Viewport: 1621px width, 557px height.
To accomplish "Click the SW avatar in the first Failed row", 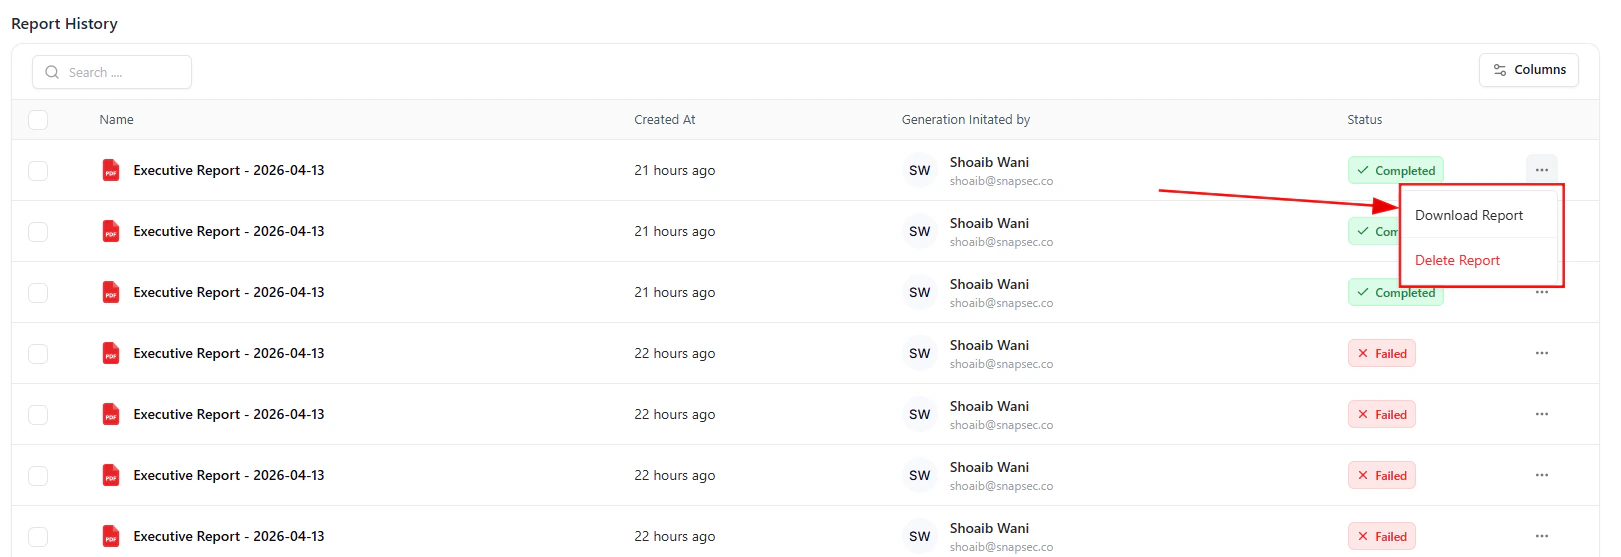I will click(920, 354).
